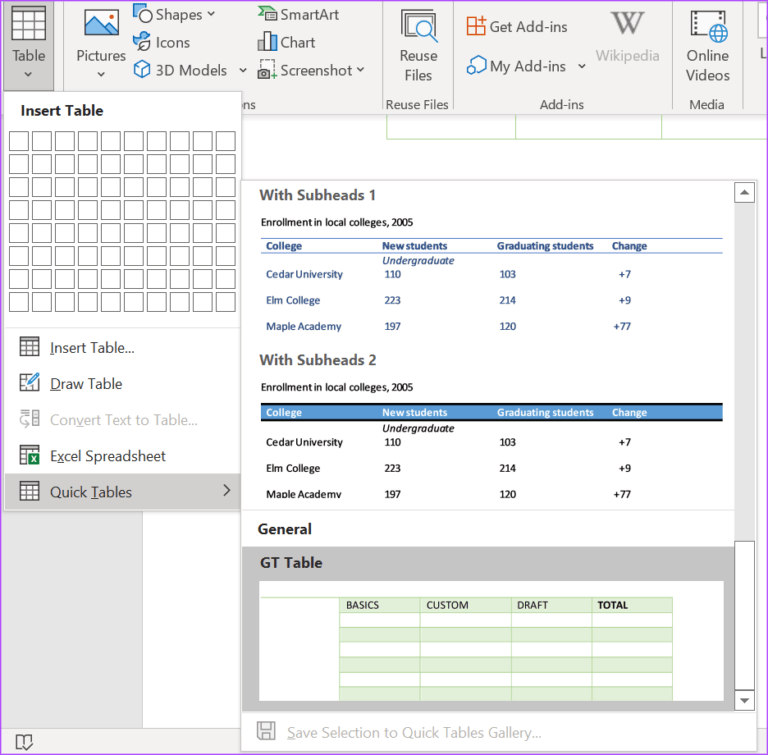
Task: Click CUSTOM header in GT Table preview
Action: pos(447,605)
